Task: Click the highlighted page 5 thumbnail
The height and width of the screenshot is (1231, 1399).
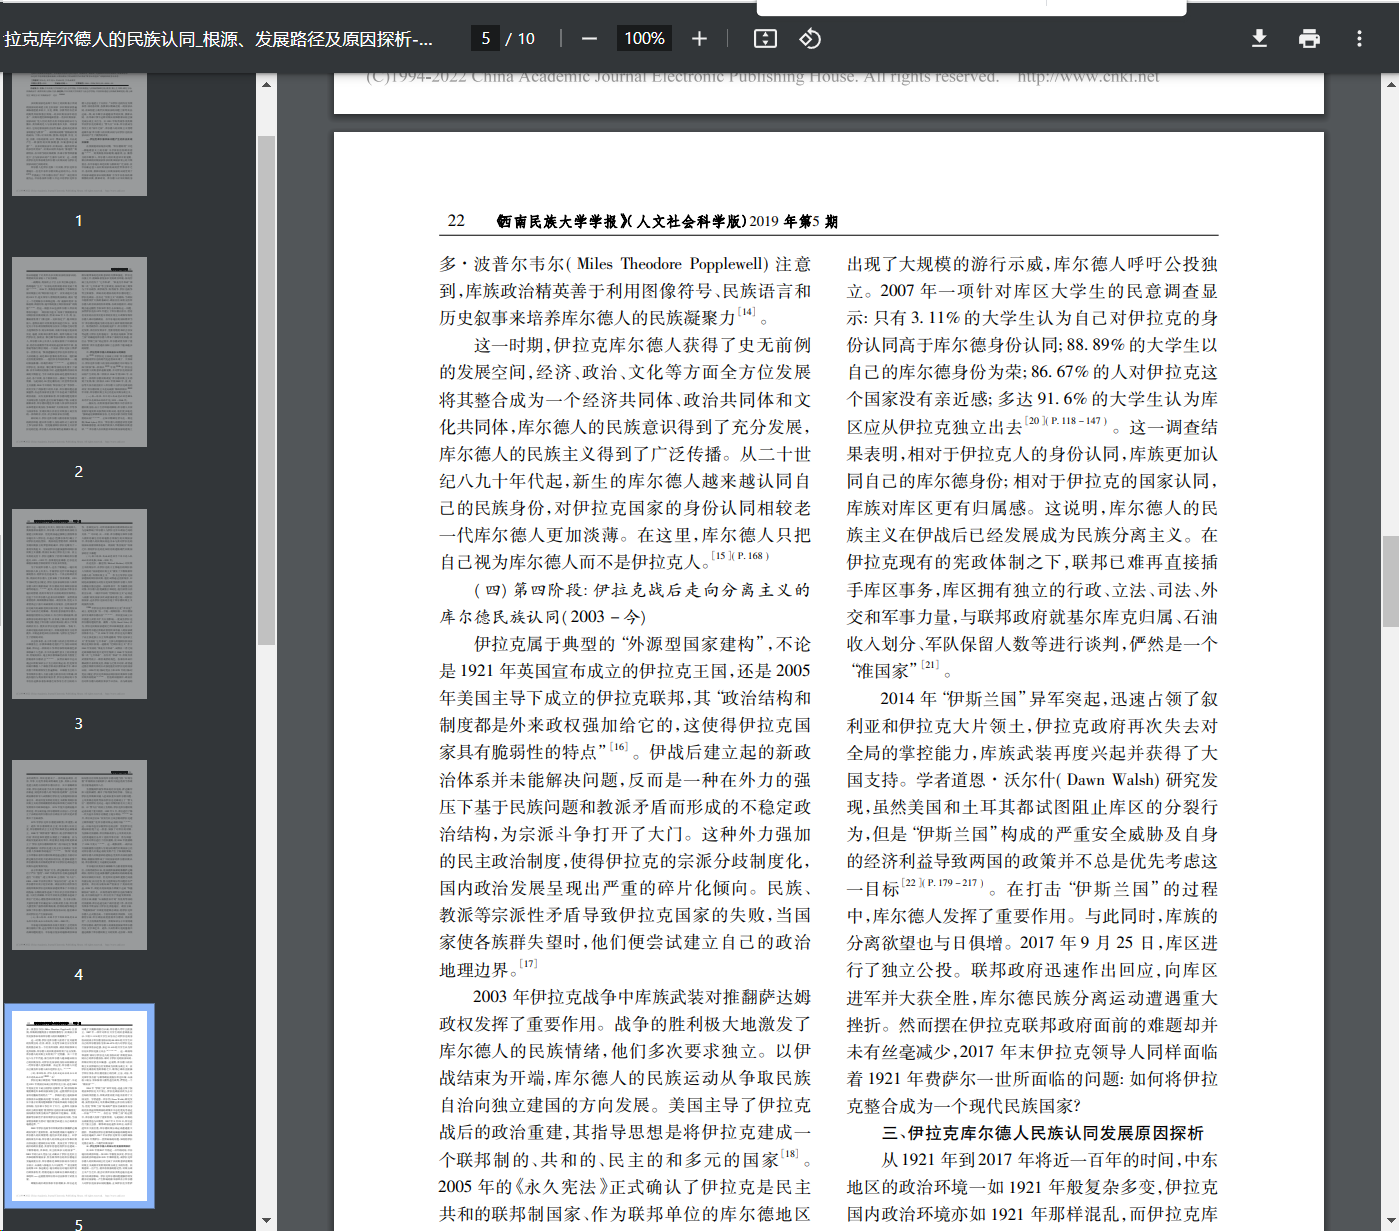Action: [x=79, y=1105]
